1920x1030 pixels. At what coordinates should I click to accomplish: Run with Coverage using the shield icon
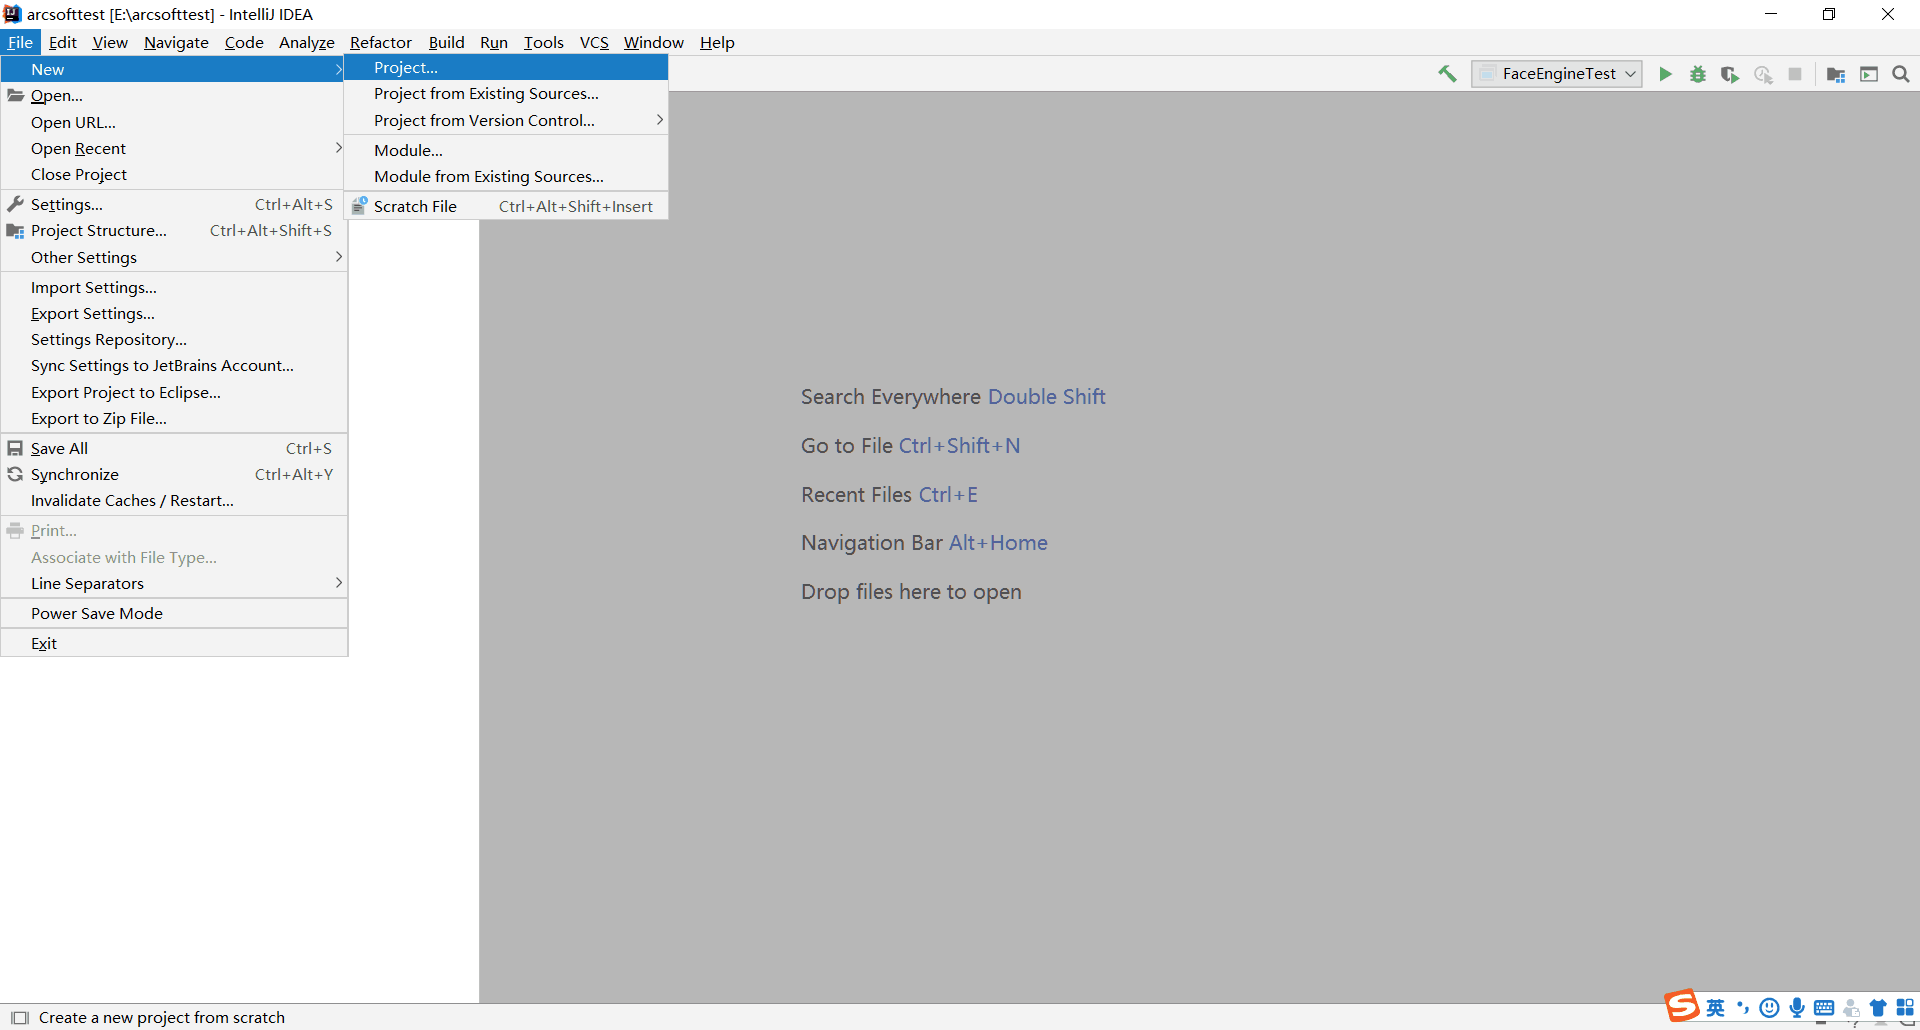point(1730,73)
